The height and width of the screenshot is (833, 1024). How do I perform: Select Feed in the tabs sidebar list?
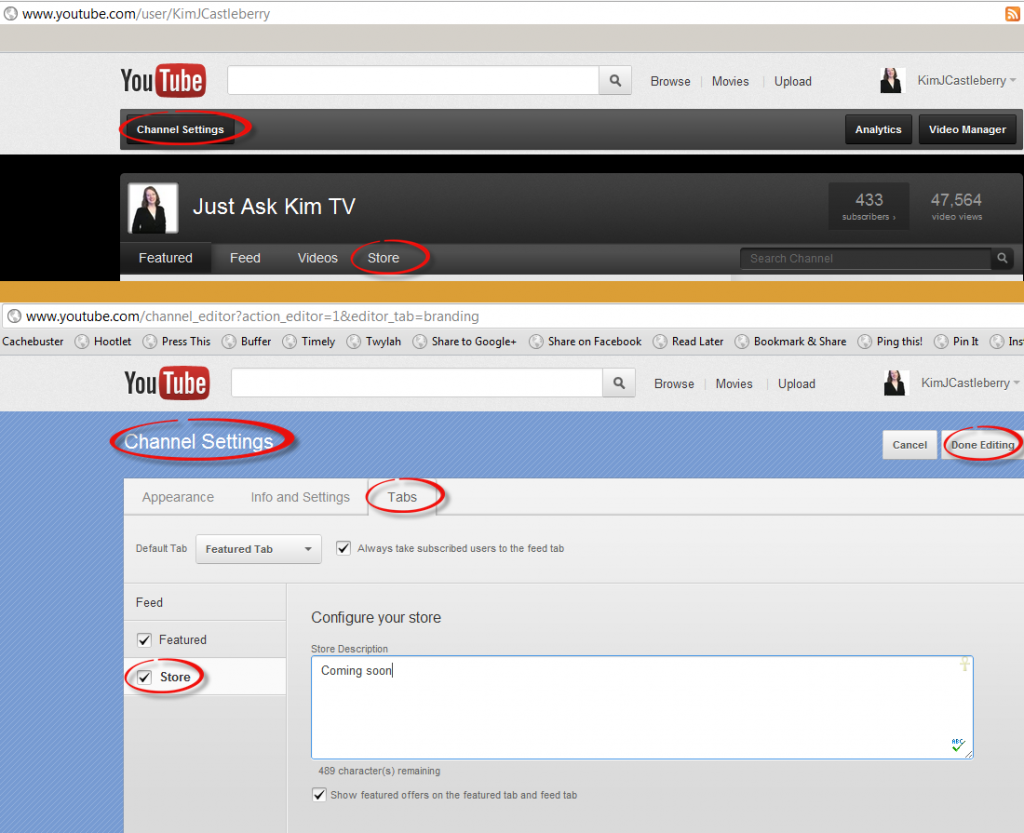point(205,602)
